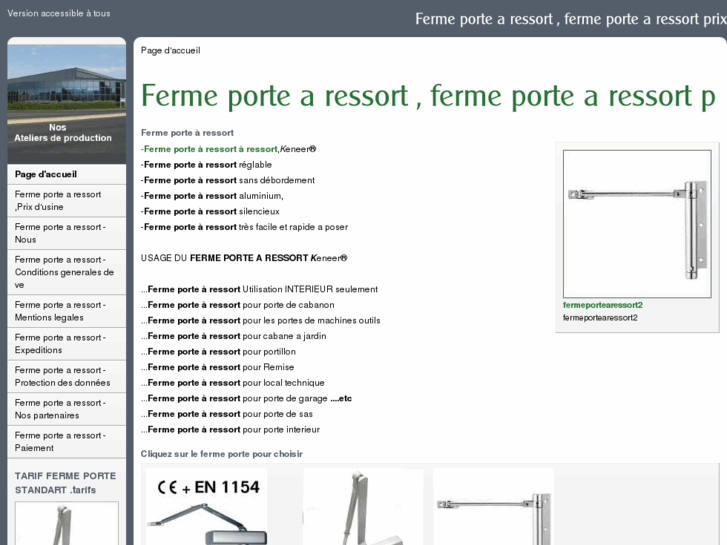This screenshot has width=727, height=545.
Task: Click the line 'pour Remise'
Action: click(x=268, y=367)
